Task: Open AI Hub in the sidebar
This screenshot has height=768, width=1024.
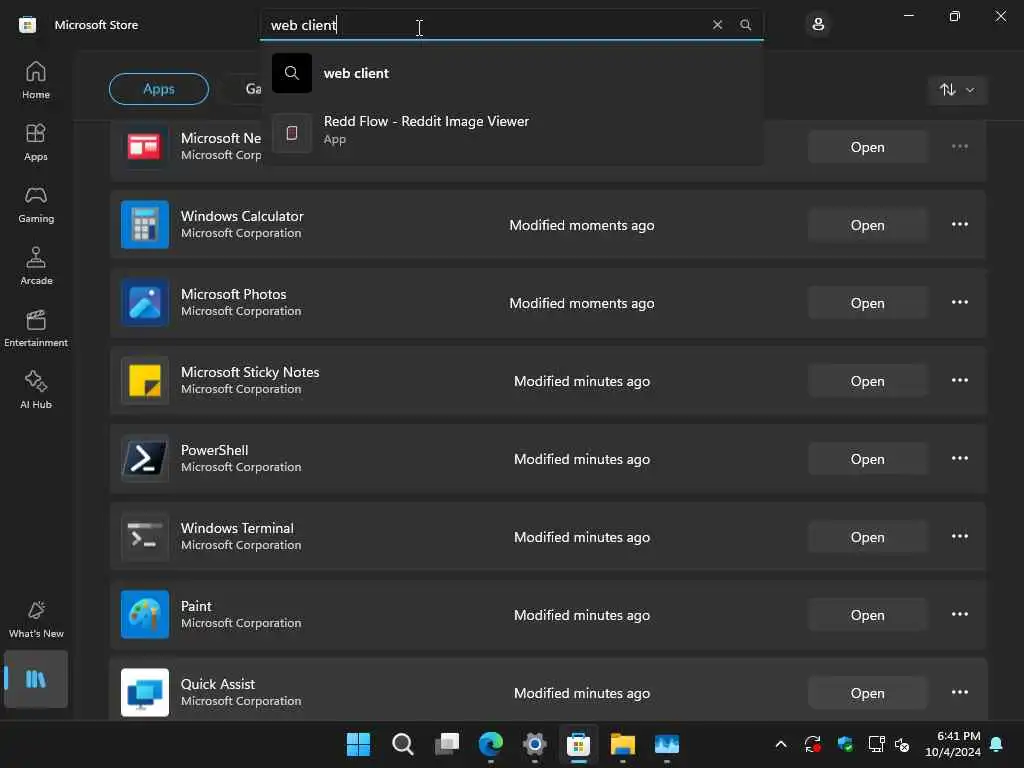Action: click(36, 391)
